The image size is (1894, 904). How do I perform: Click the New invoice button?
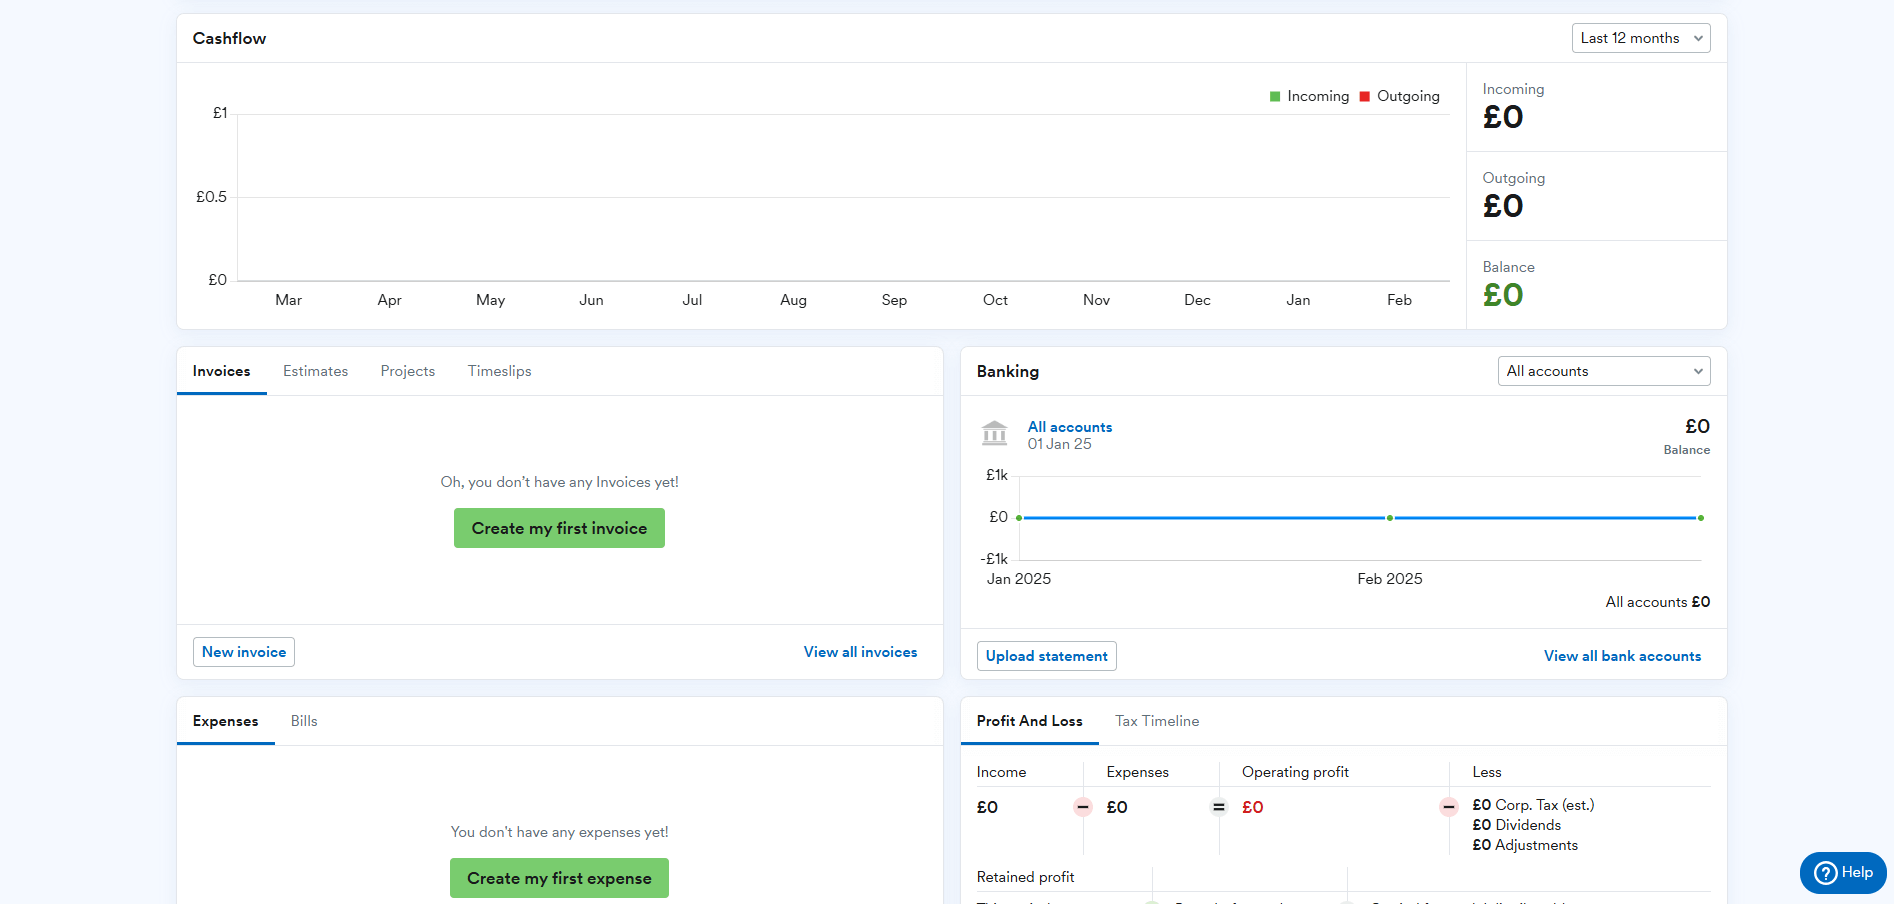(244, 652)
